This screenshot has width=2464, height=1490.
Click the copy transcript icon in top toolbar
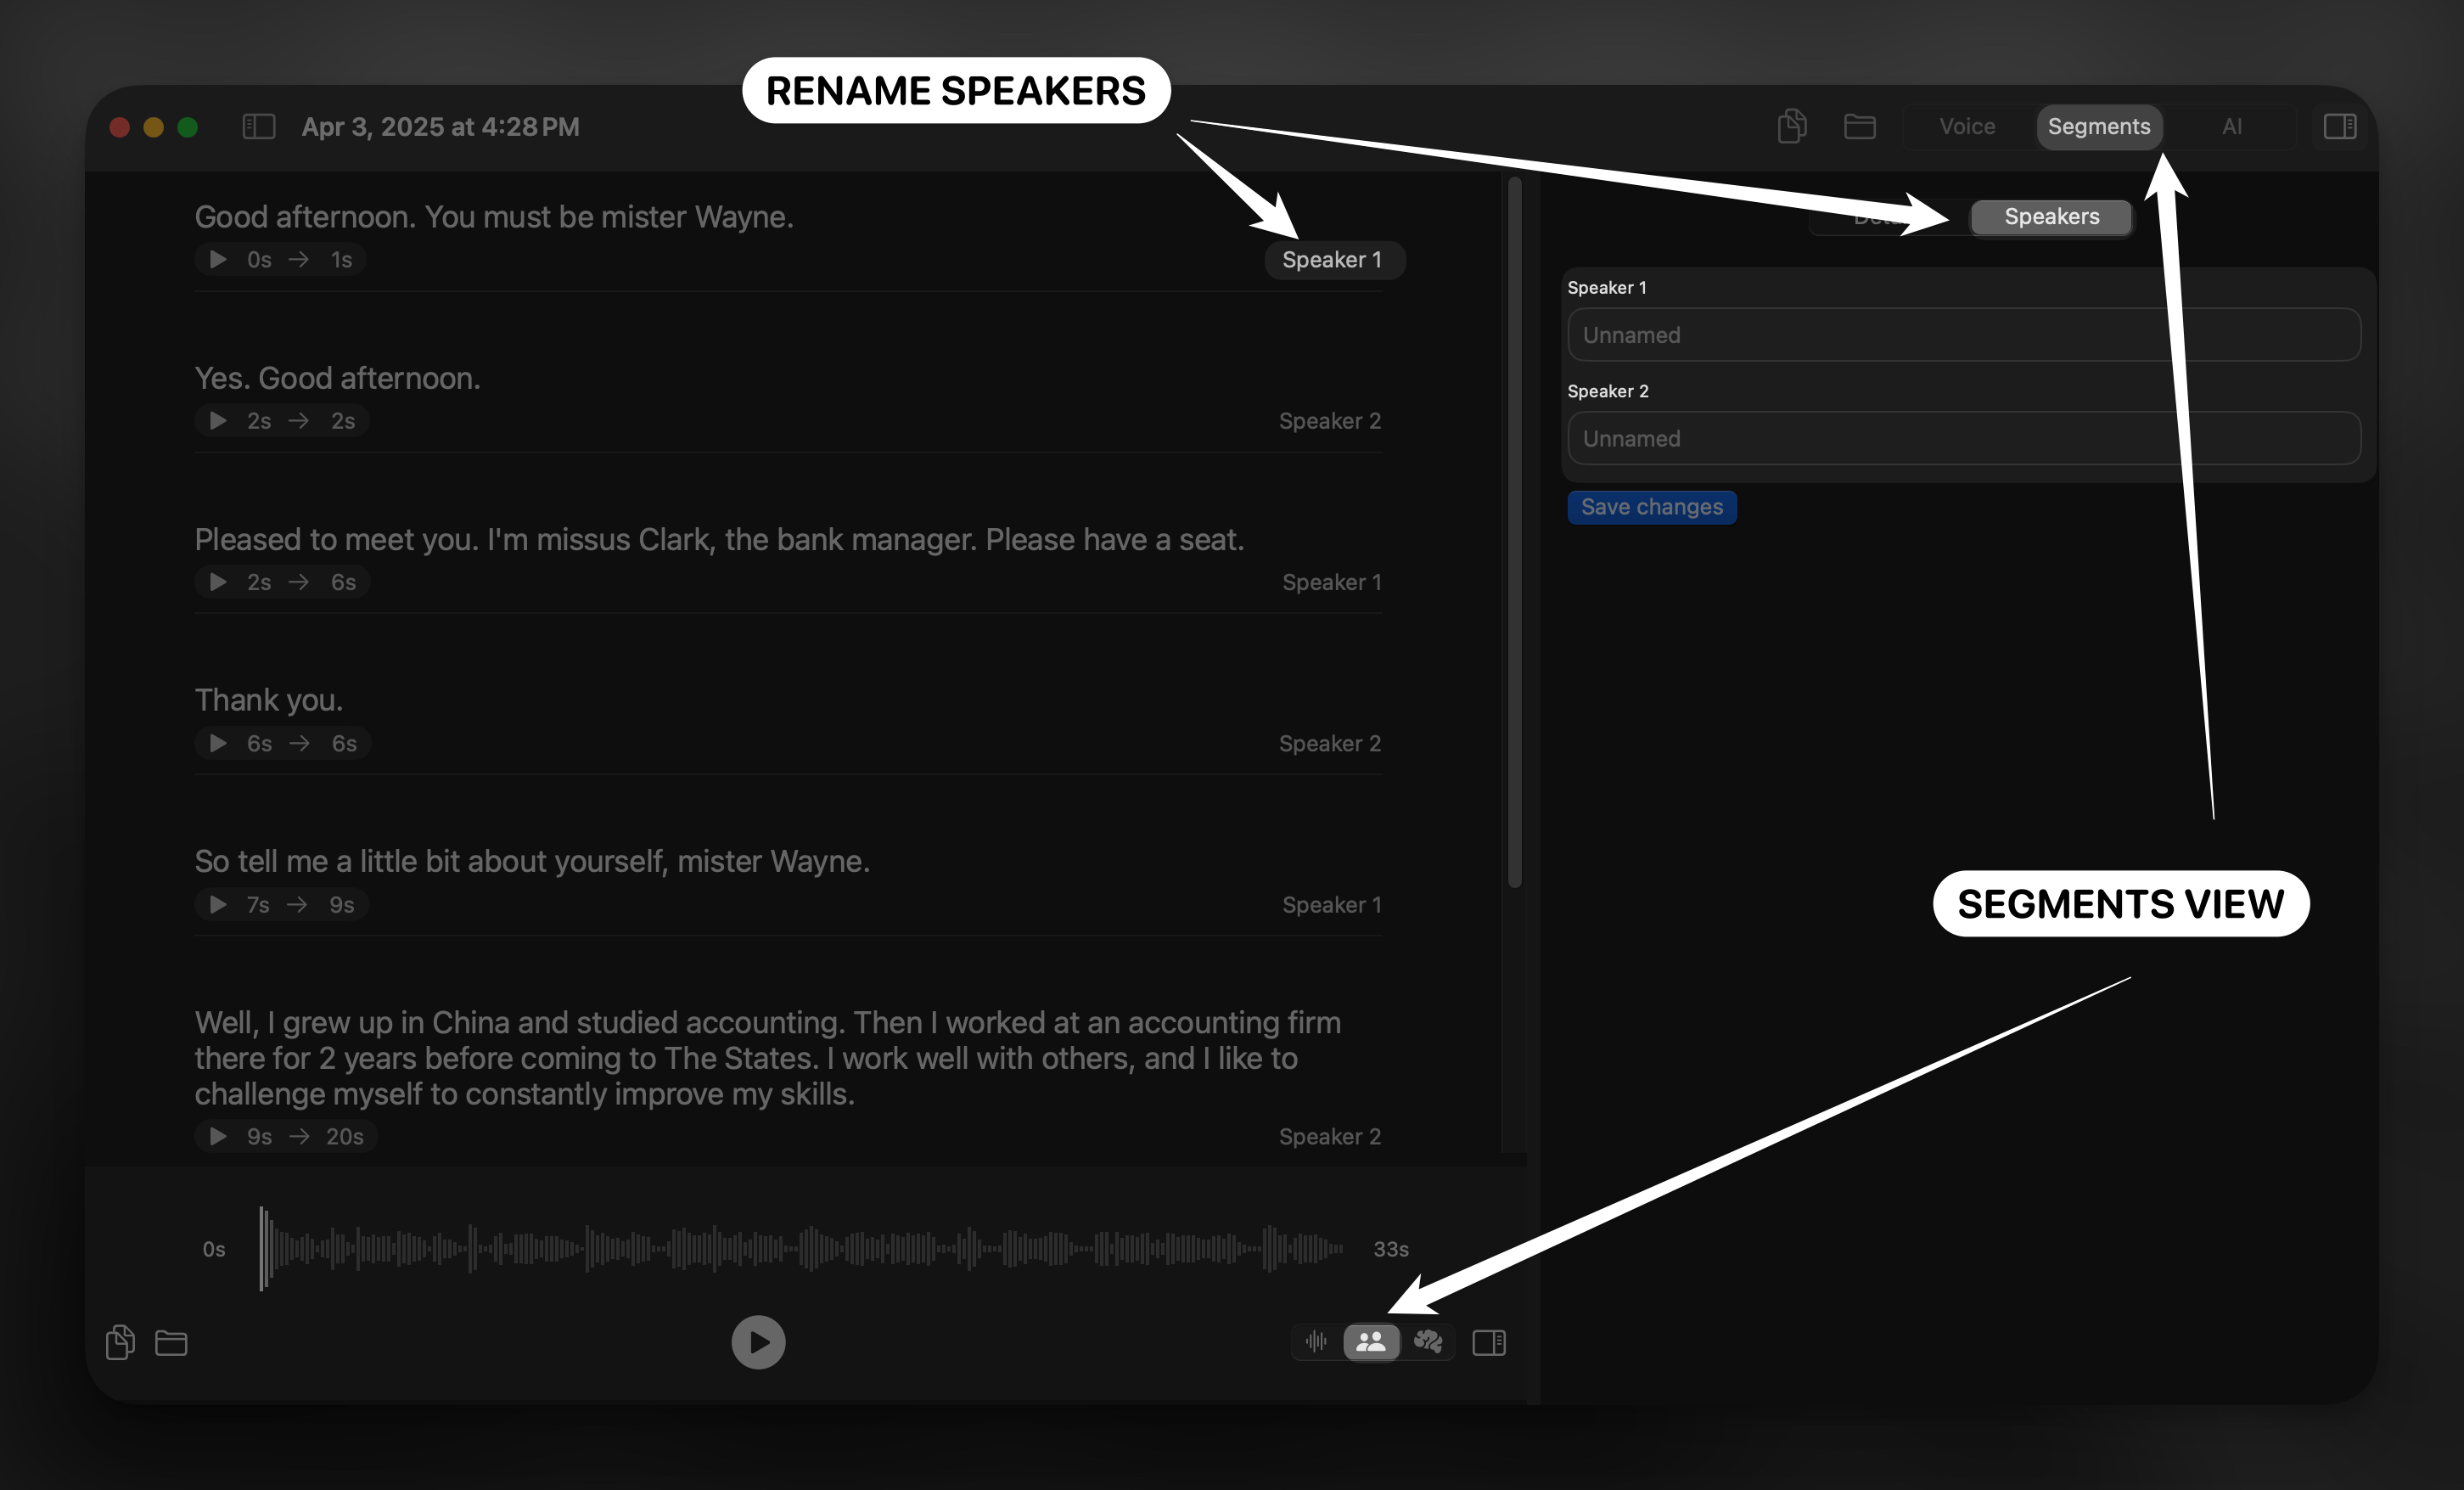[x=1791, y=127]
